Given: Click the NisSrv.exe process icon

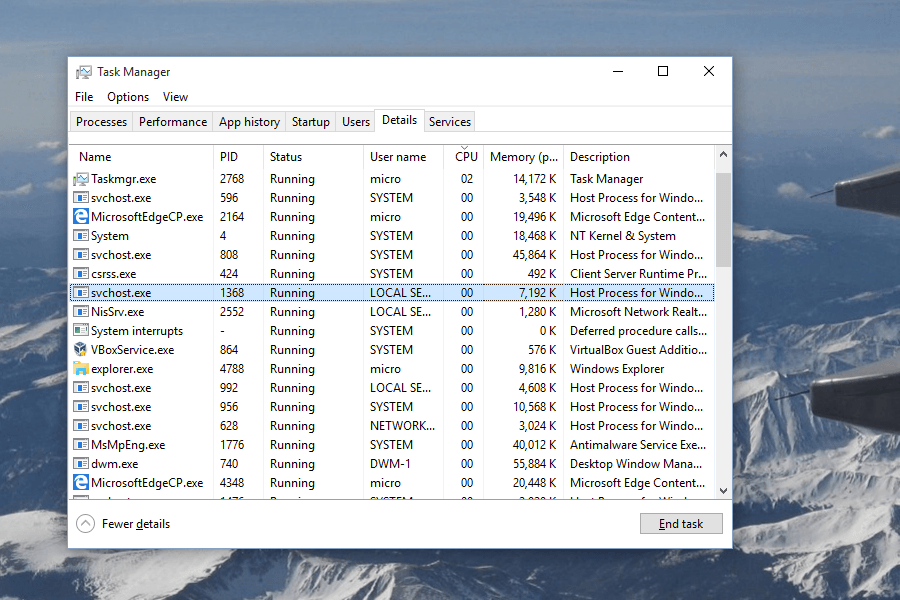Looking at the screenshot, I should pyautogui.click(x=81, y=312).
